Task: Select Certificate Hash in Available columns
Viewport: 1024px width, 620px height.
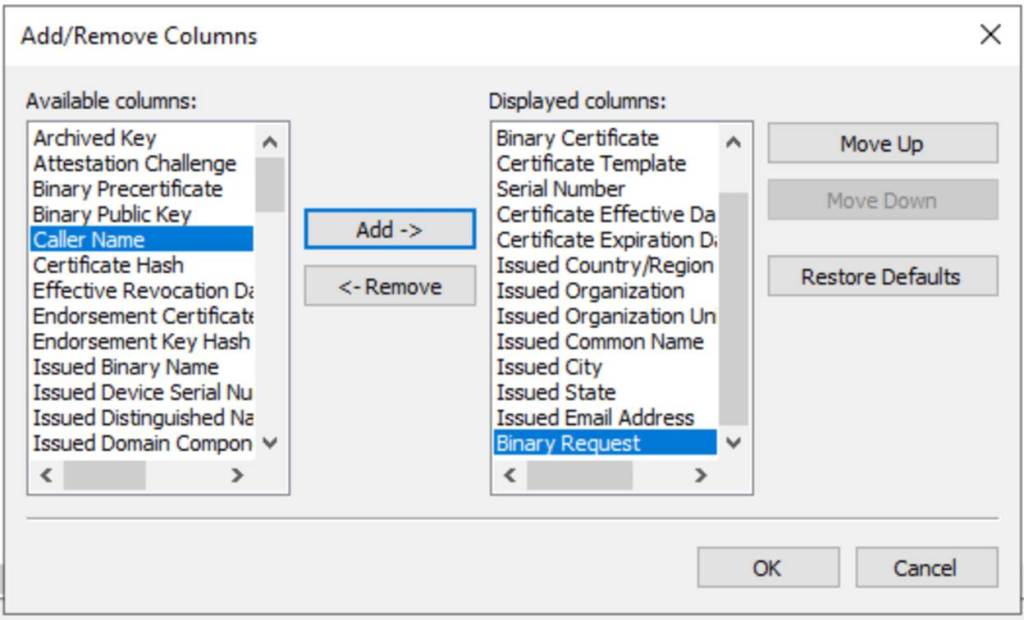Action: pyautogui.click(x=108, y=265)
